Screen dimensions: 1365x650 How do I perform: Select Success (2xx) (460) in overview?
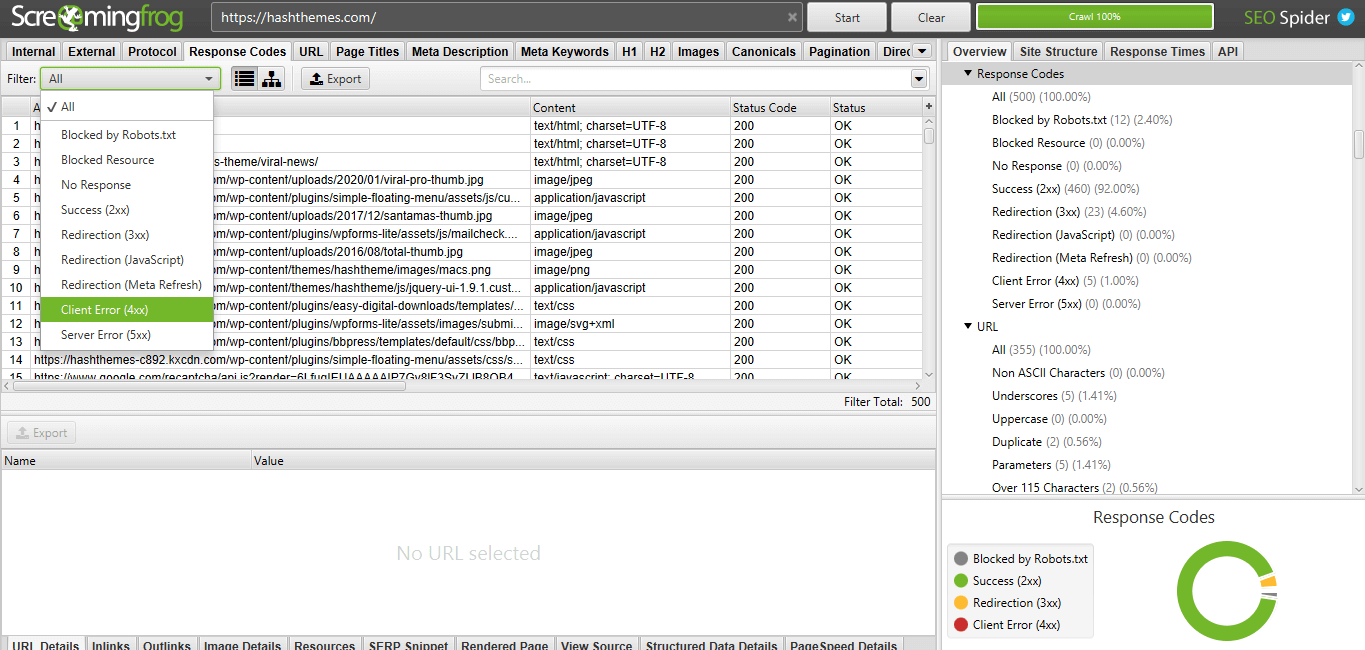1066,189
